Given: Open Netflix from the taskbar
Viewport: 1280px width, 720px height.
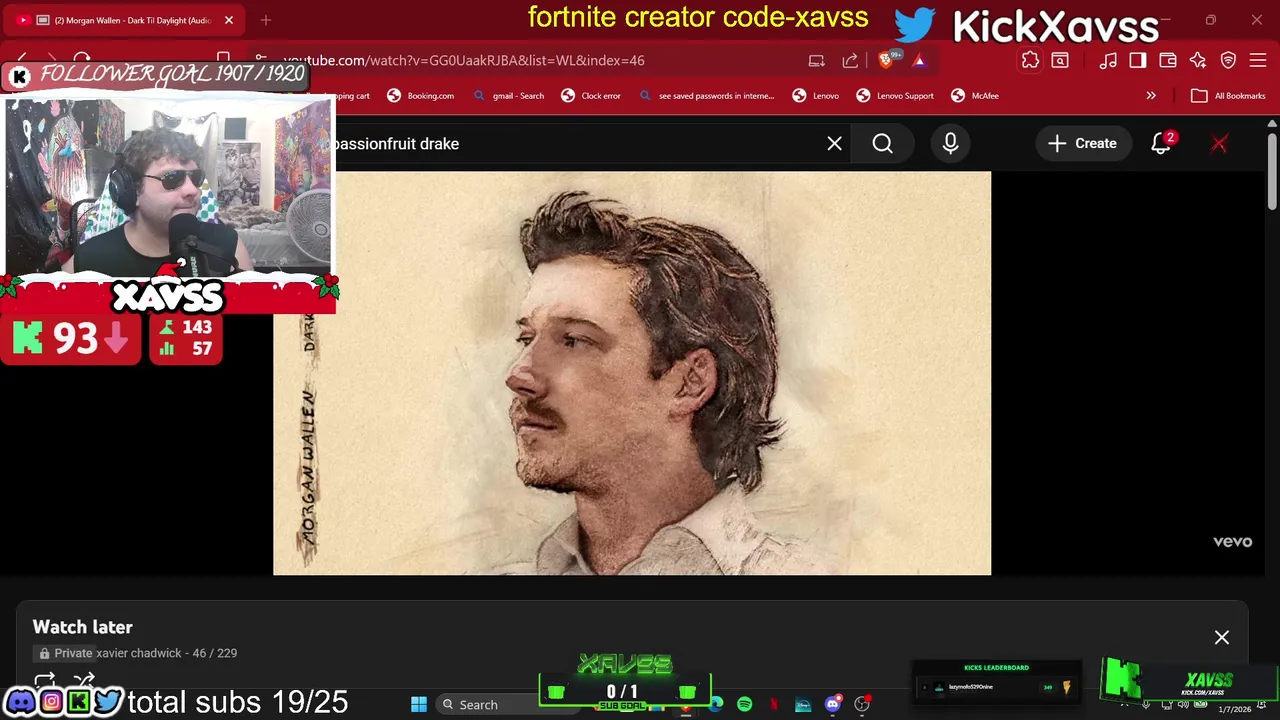Looking at the screenshot, I should pyautogui.click(x=774, y=705).
